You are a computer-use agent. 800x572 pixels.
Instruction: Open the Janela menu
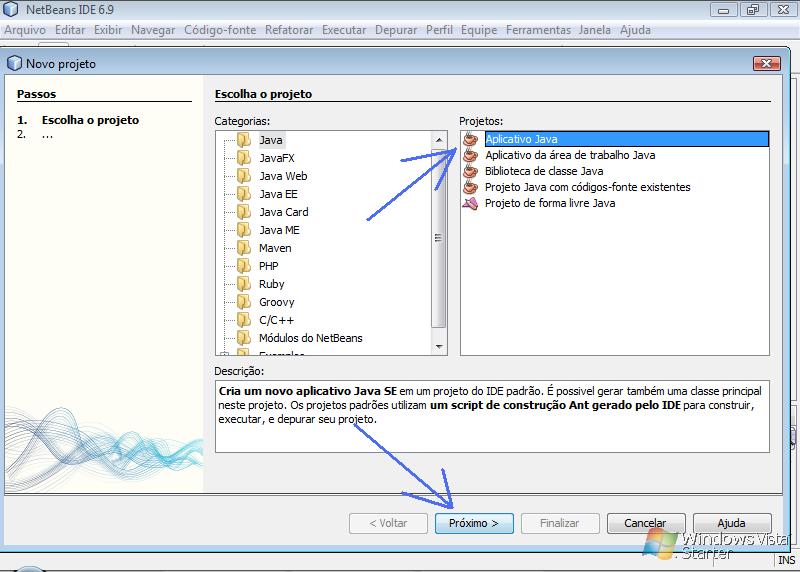click(x=594, y=30)
